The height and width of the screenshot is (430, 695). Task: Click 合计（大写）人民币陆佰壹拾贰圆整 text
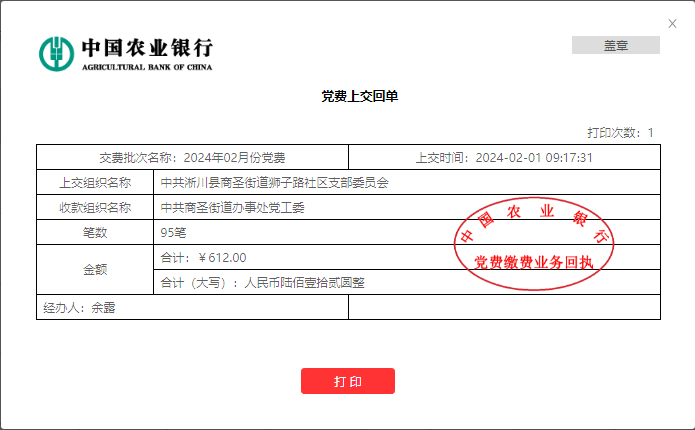(x=262, y=282)
